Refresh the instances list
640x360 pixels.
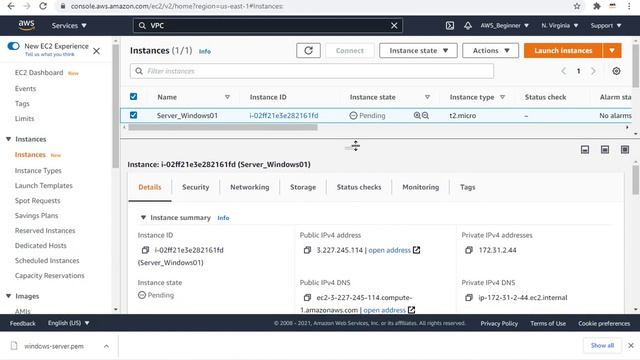click(x=308, y=51)
